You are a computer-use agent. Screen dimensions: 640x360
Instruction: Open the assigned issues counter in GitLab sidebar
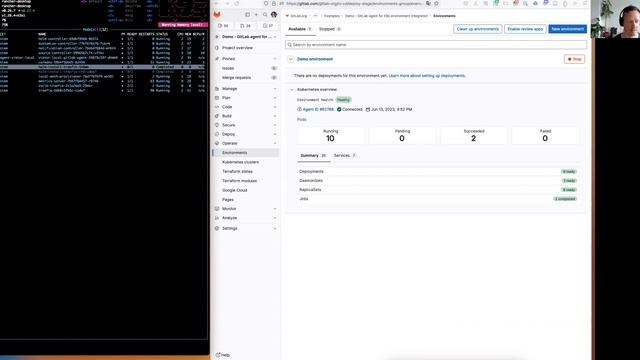pos(223,26)
